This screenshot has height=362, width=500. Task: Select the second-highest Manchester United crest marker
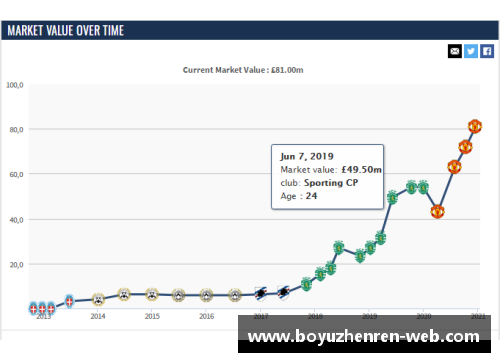coord(465,147)
